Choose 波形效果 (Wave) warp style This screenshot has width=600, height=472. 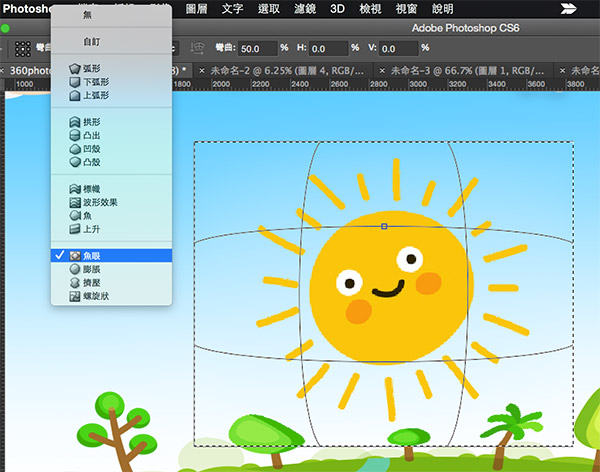coord(100,202)
